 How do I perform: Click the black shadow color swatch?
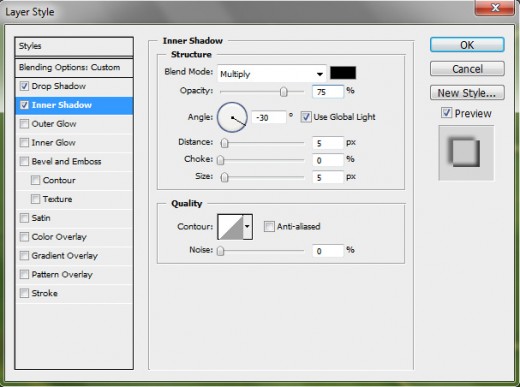[x=343, y=73]
